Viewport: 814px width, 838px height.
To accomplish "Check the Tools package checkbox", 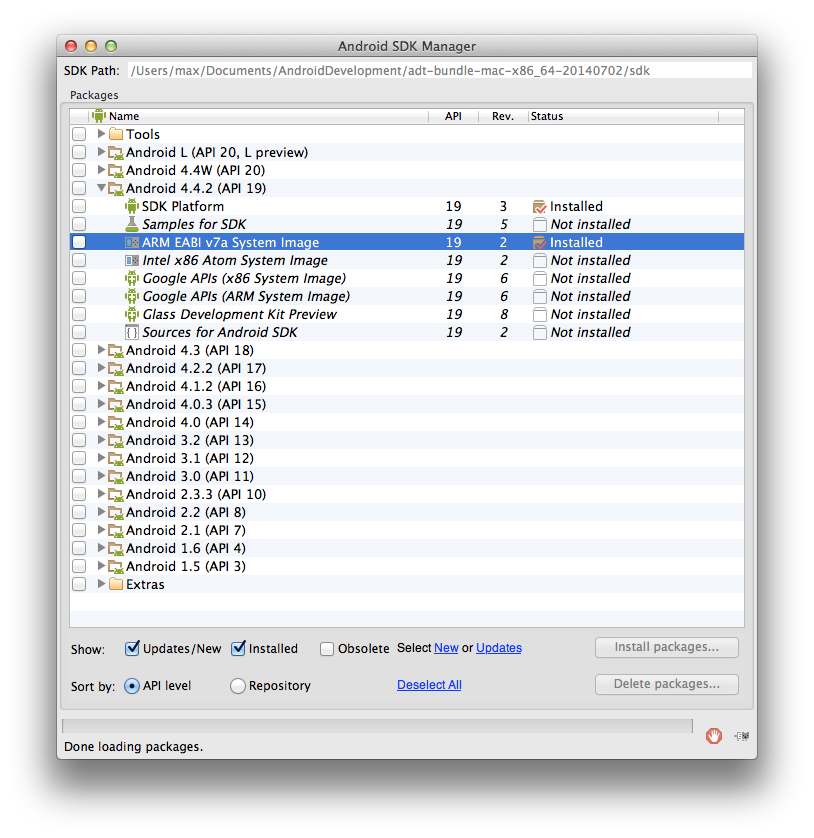I will click(x=79, y=134).
